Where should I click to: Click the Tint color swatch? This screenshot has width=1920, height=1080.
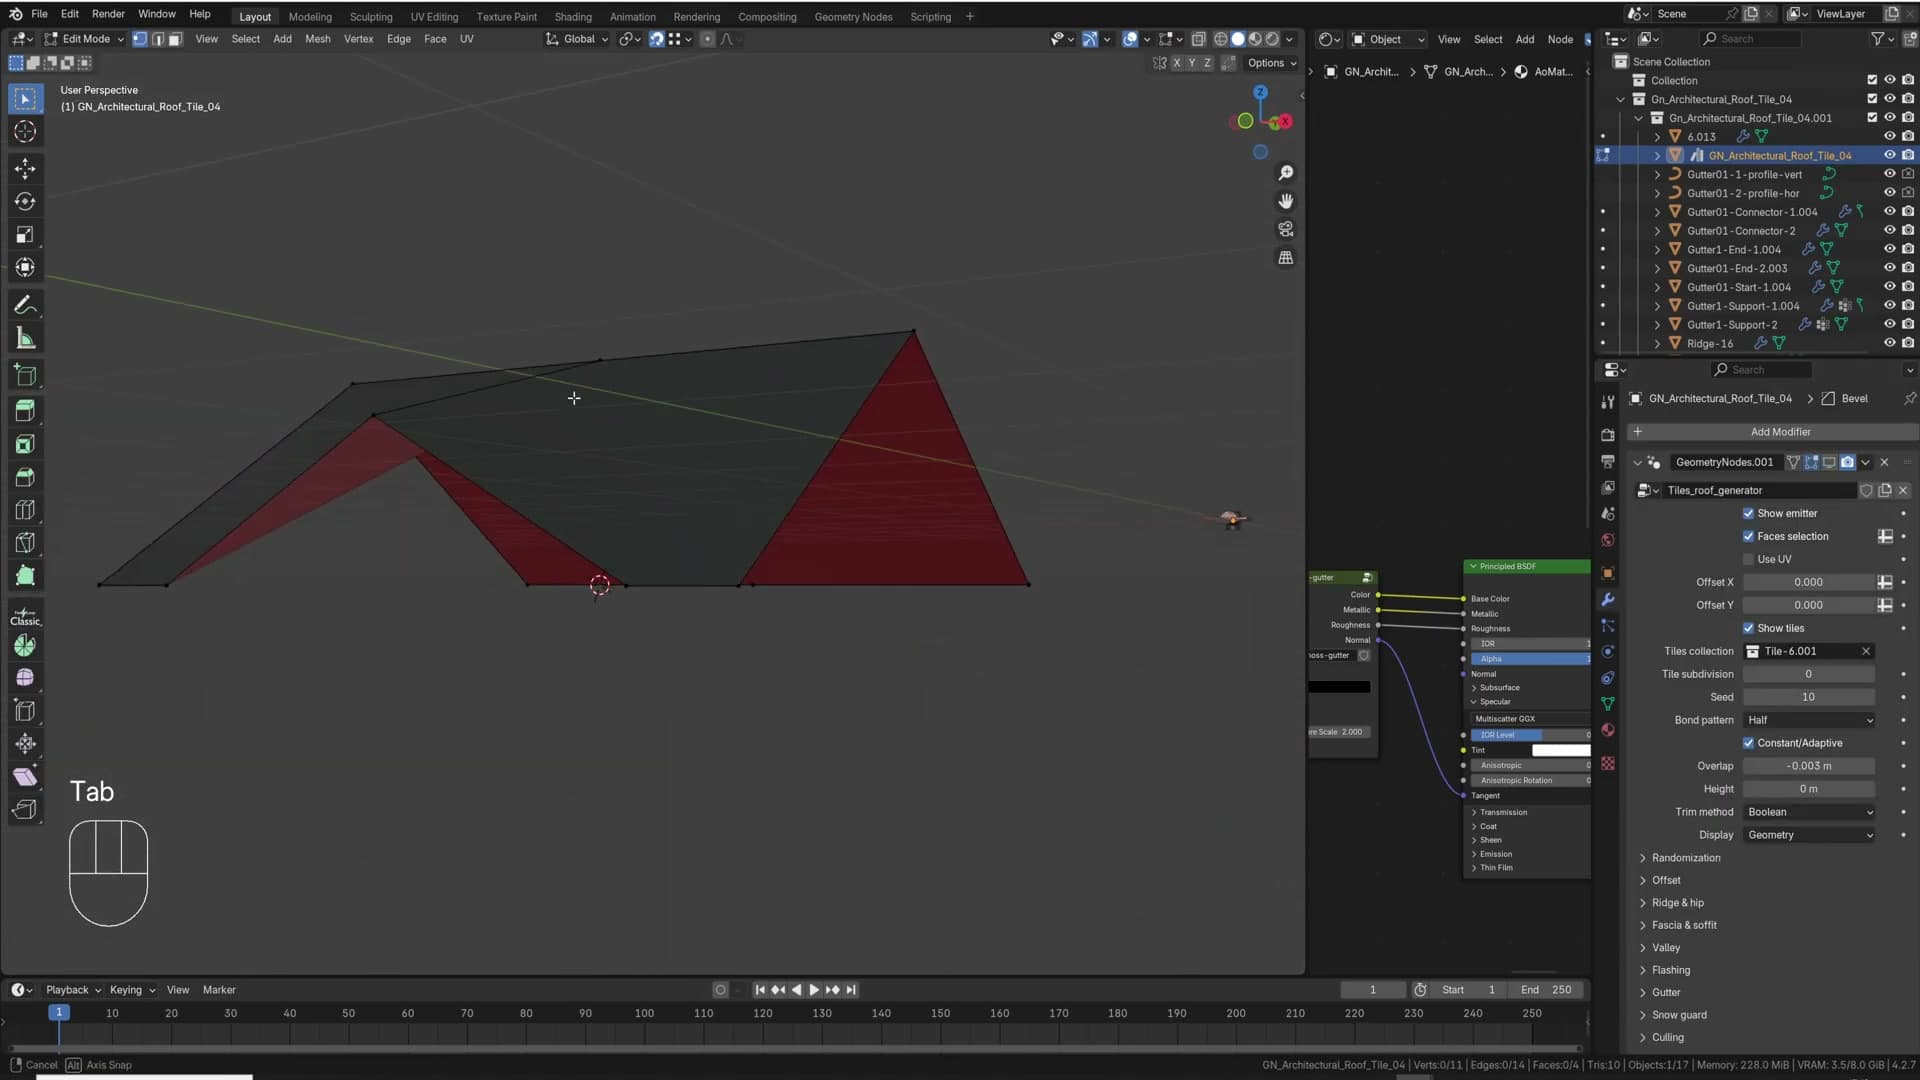[x=1561, y=750]
